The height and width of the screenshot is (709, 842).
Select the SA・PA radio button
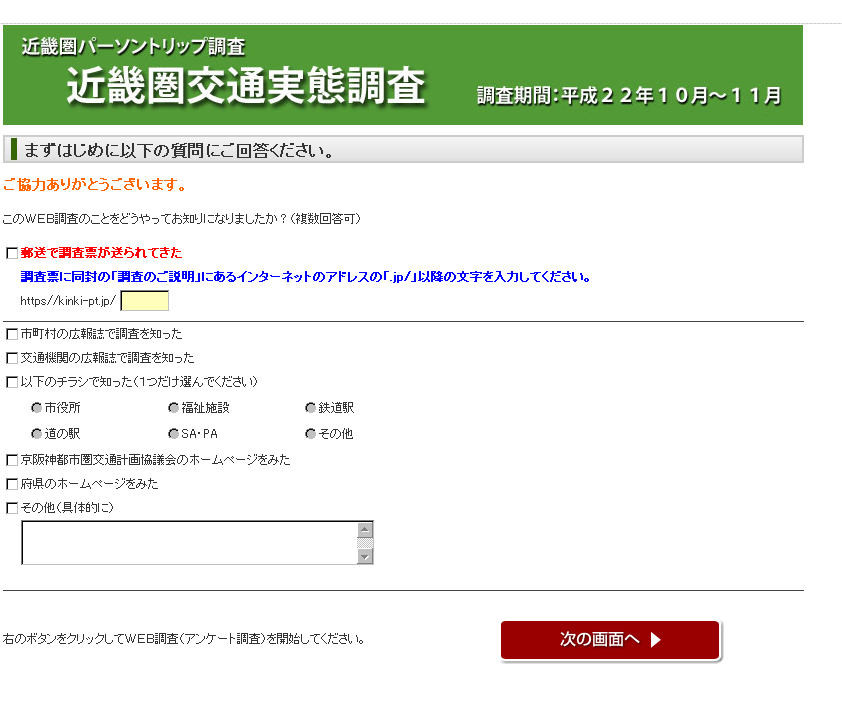[174, 434]
